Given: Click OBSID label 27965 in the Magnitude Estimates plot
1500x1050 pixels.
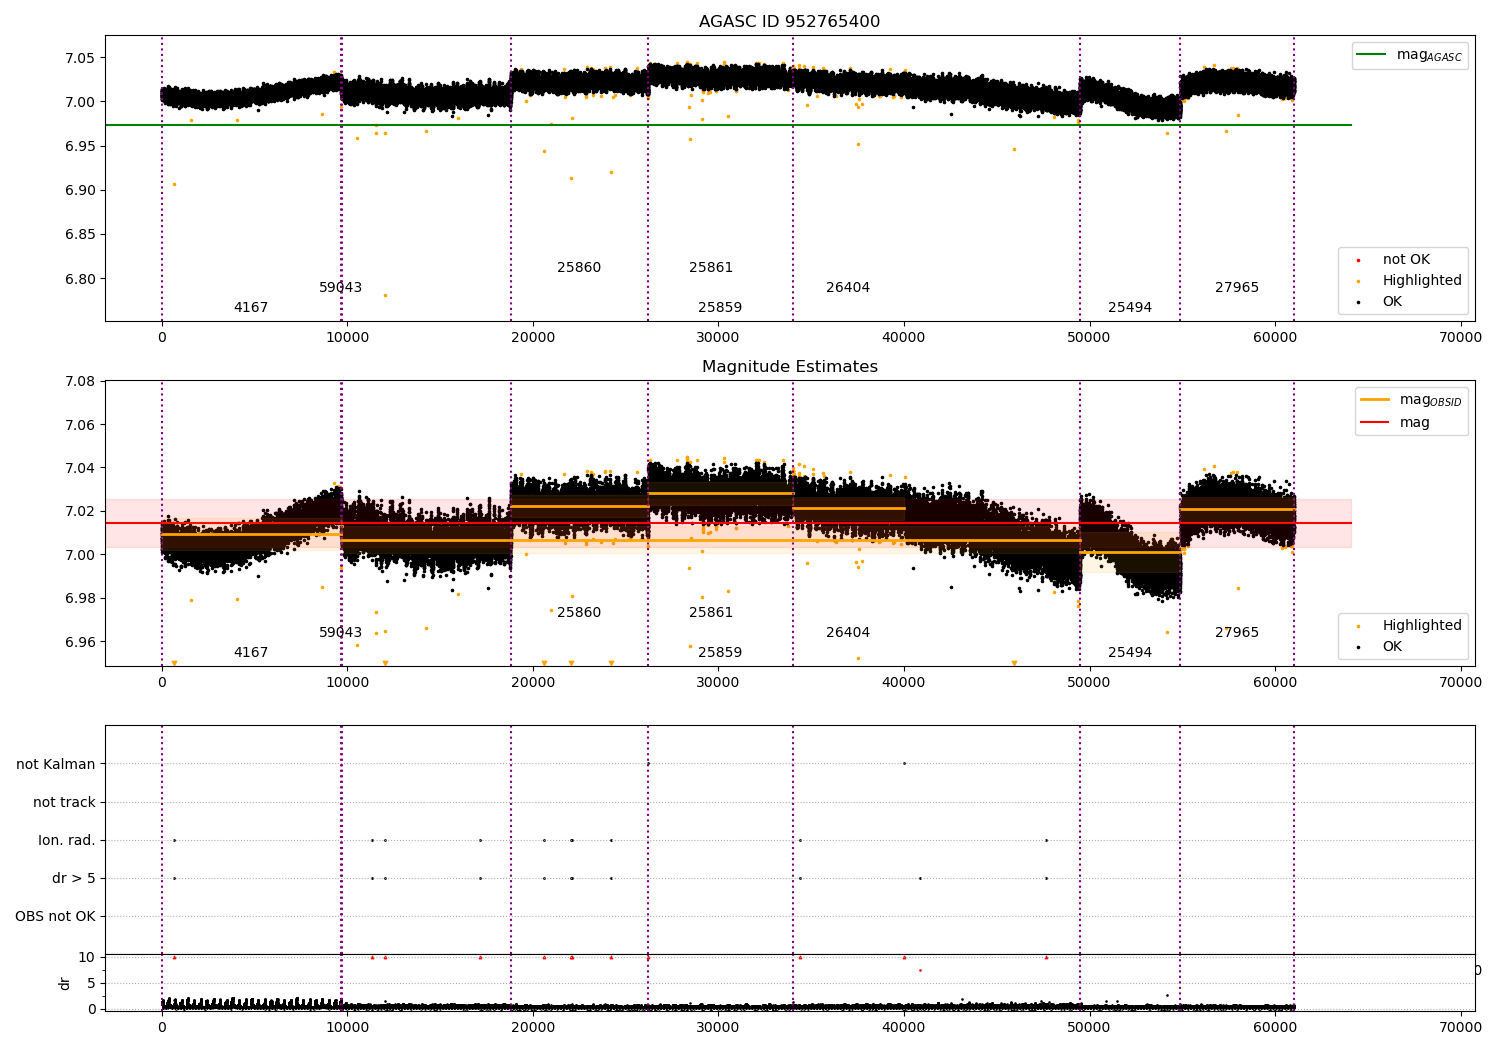Looking at the screenshot, I should click(1237, 633).
